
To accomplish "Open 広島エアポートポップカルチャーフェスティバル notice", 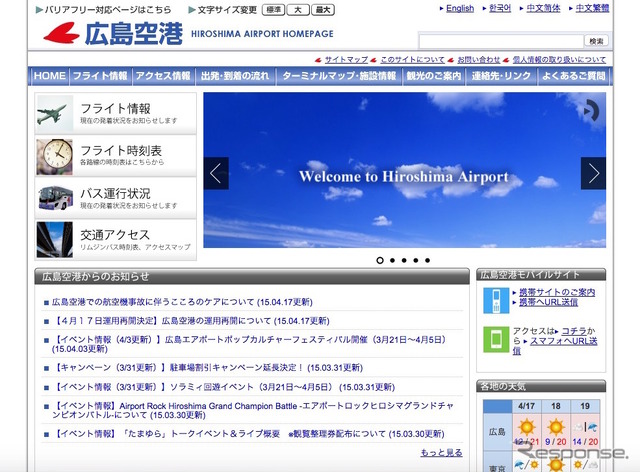I will click(250, 344).
